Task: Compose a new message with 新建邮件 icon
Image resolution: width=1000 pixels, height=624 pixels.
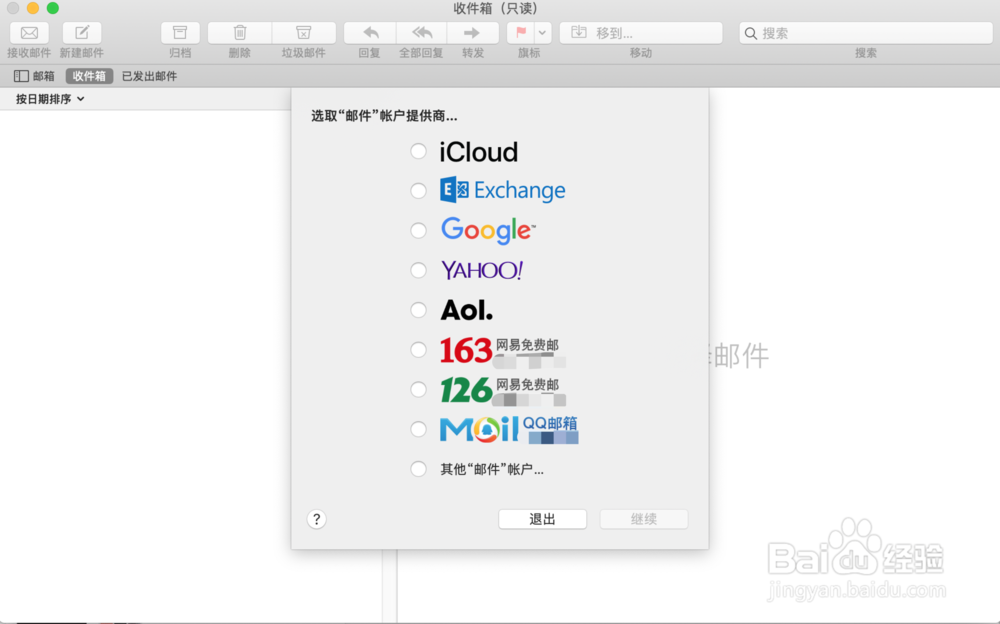Action: click(82, 33)
